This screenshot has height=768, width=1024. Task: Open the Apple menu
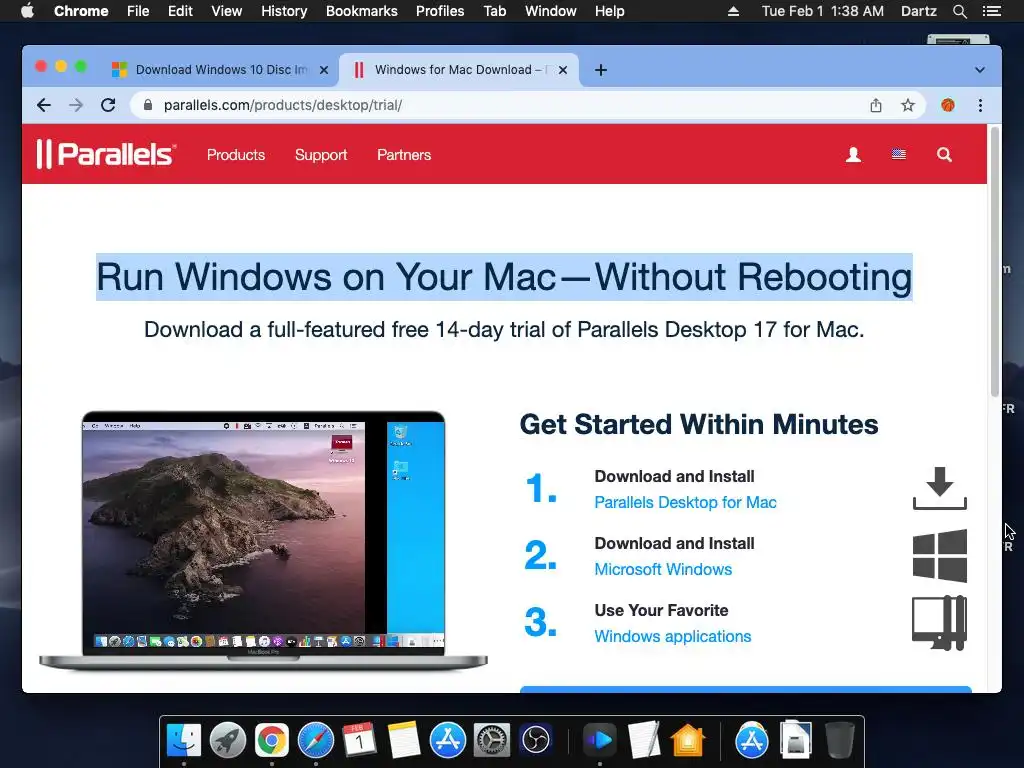(x=27, y=11)
